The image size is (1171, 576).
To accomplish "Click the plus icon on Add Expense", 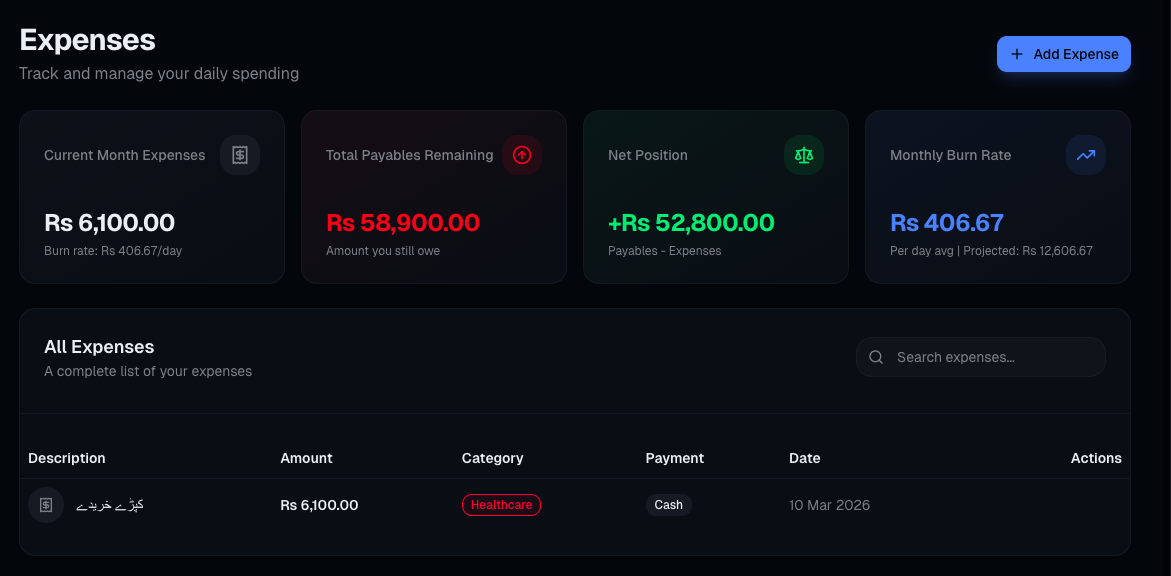I will point(1017,54).
